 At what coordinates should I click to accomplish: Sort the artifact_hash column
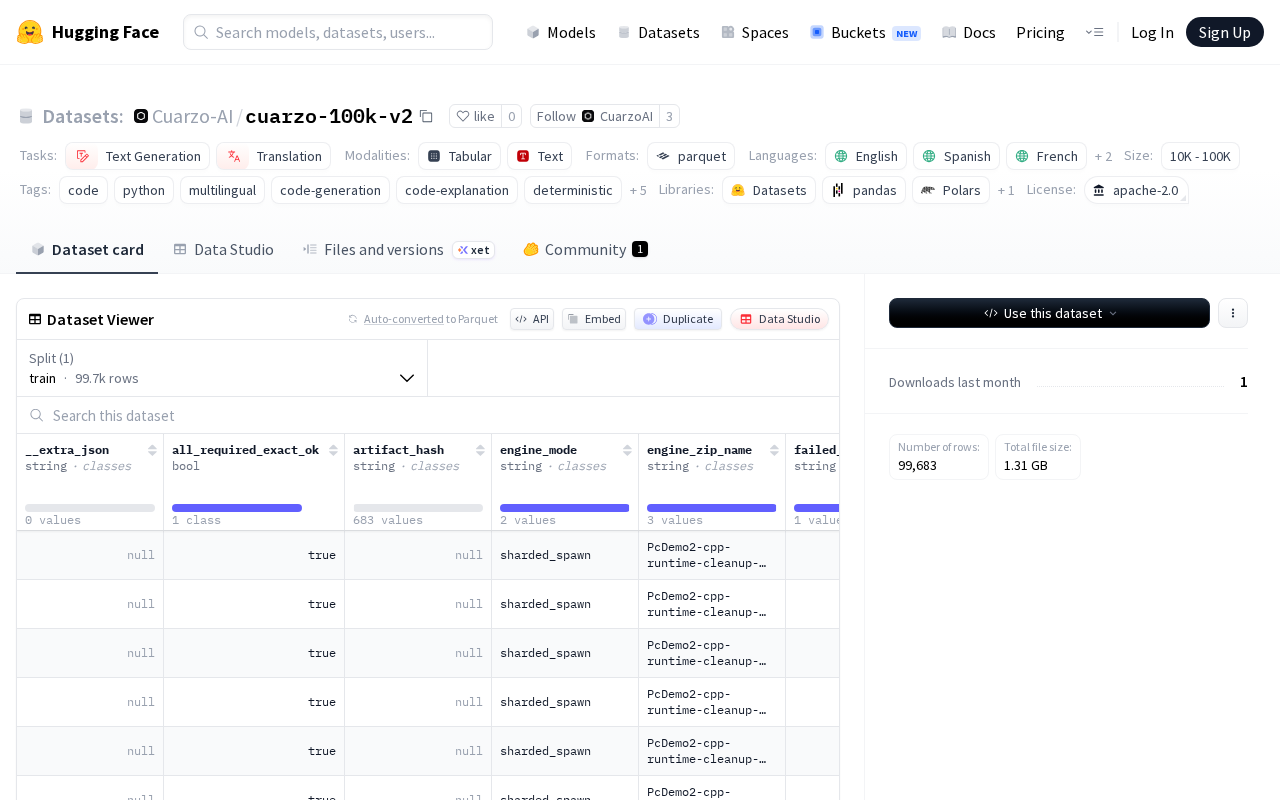(x=480, y=450)
